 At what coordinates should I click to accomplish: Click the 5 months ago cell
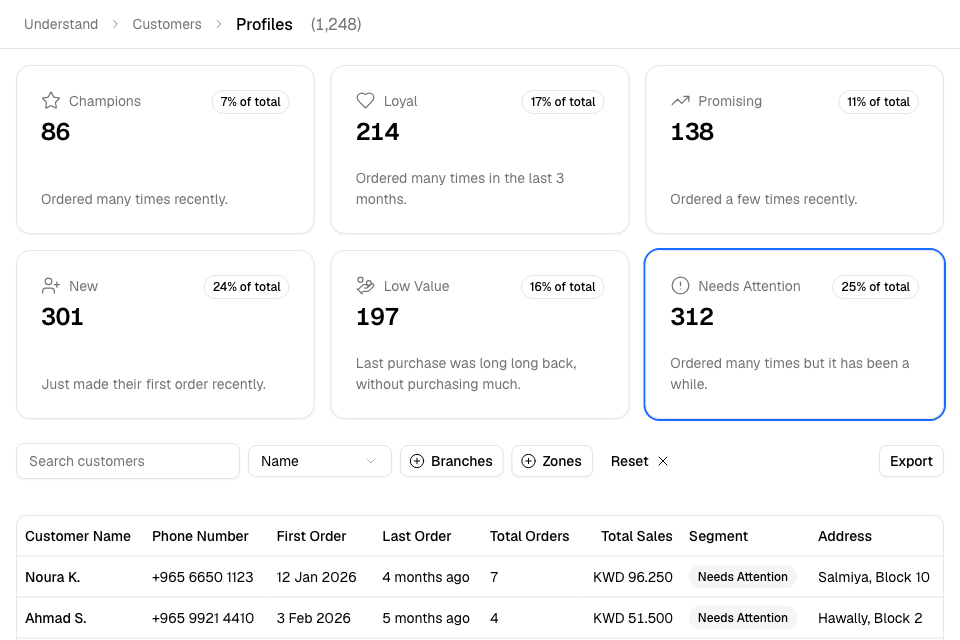point(426,618)
